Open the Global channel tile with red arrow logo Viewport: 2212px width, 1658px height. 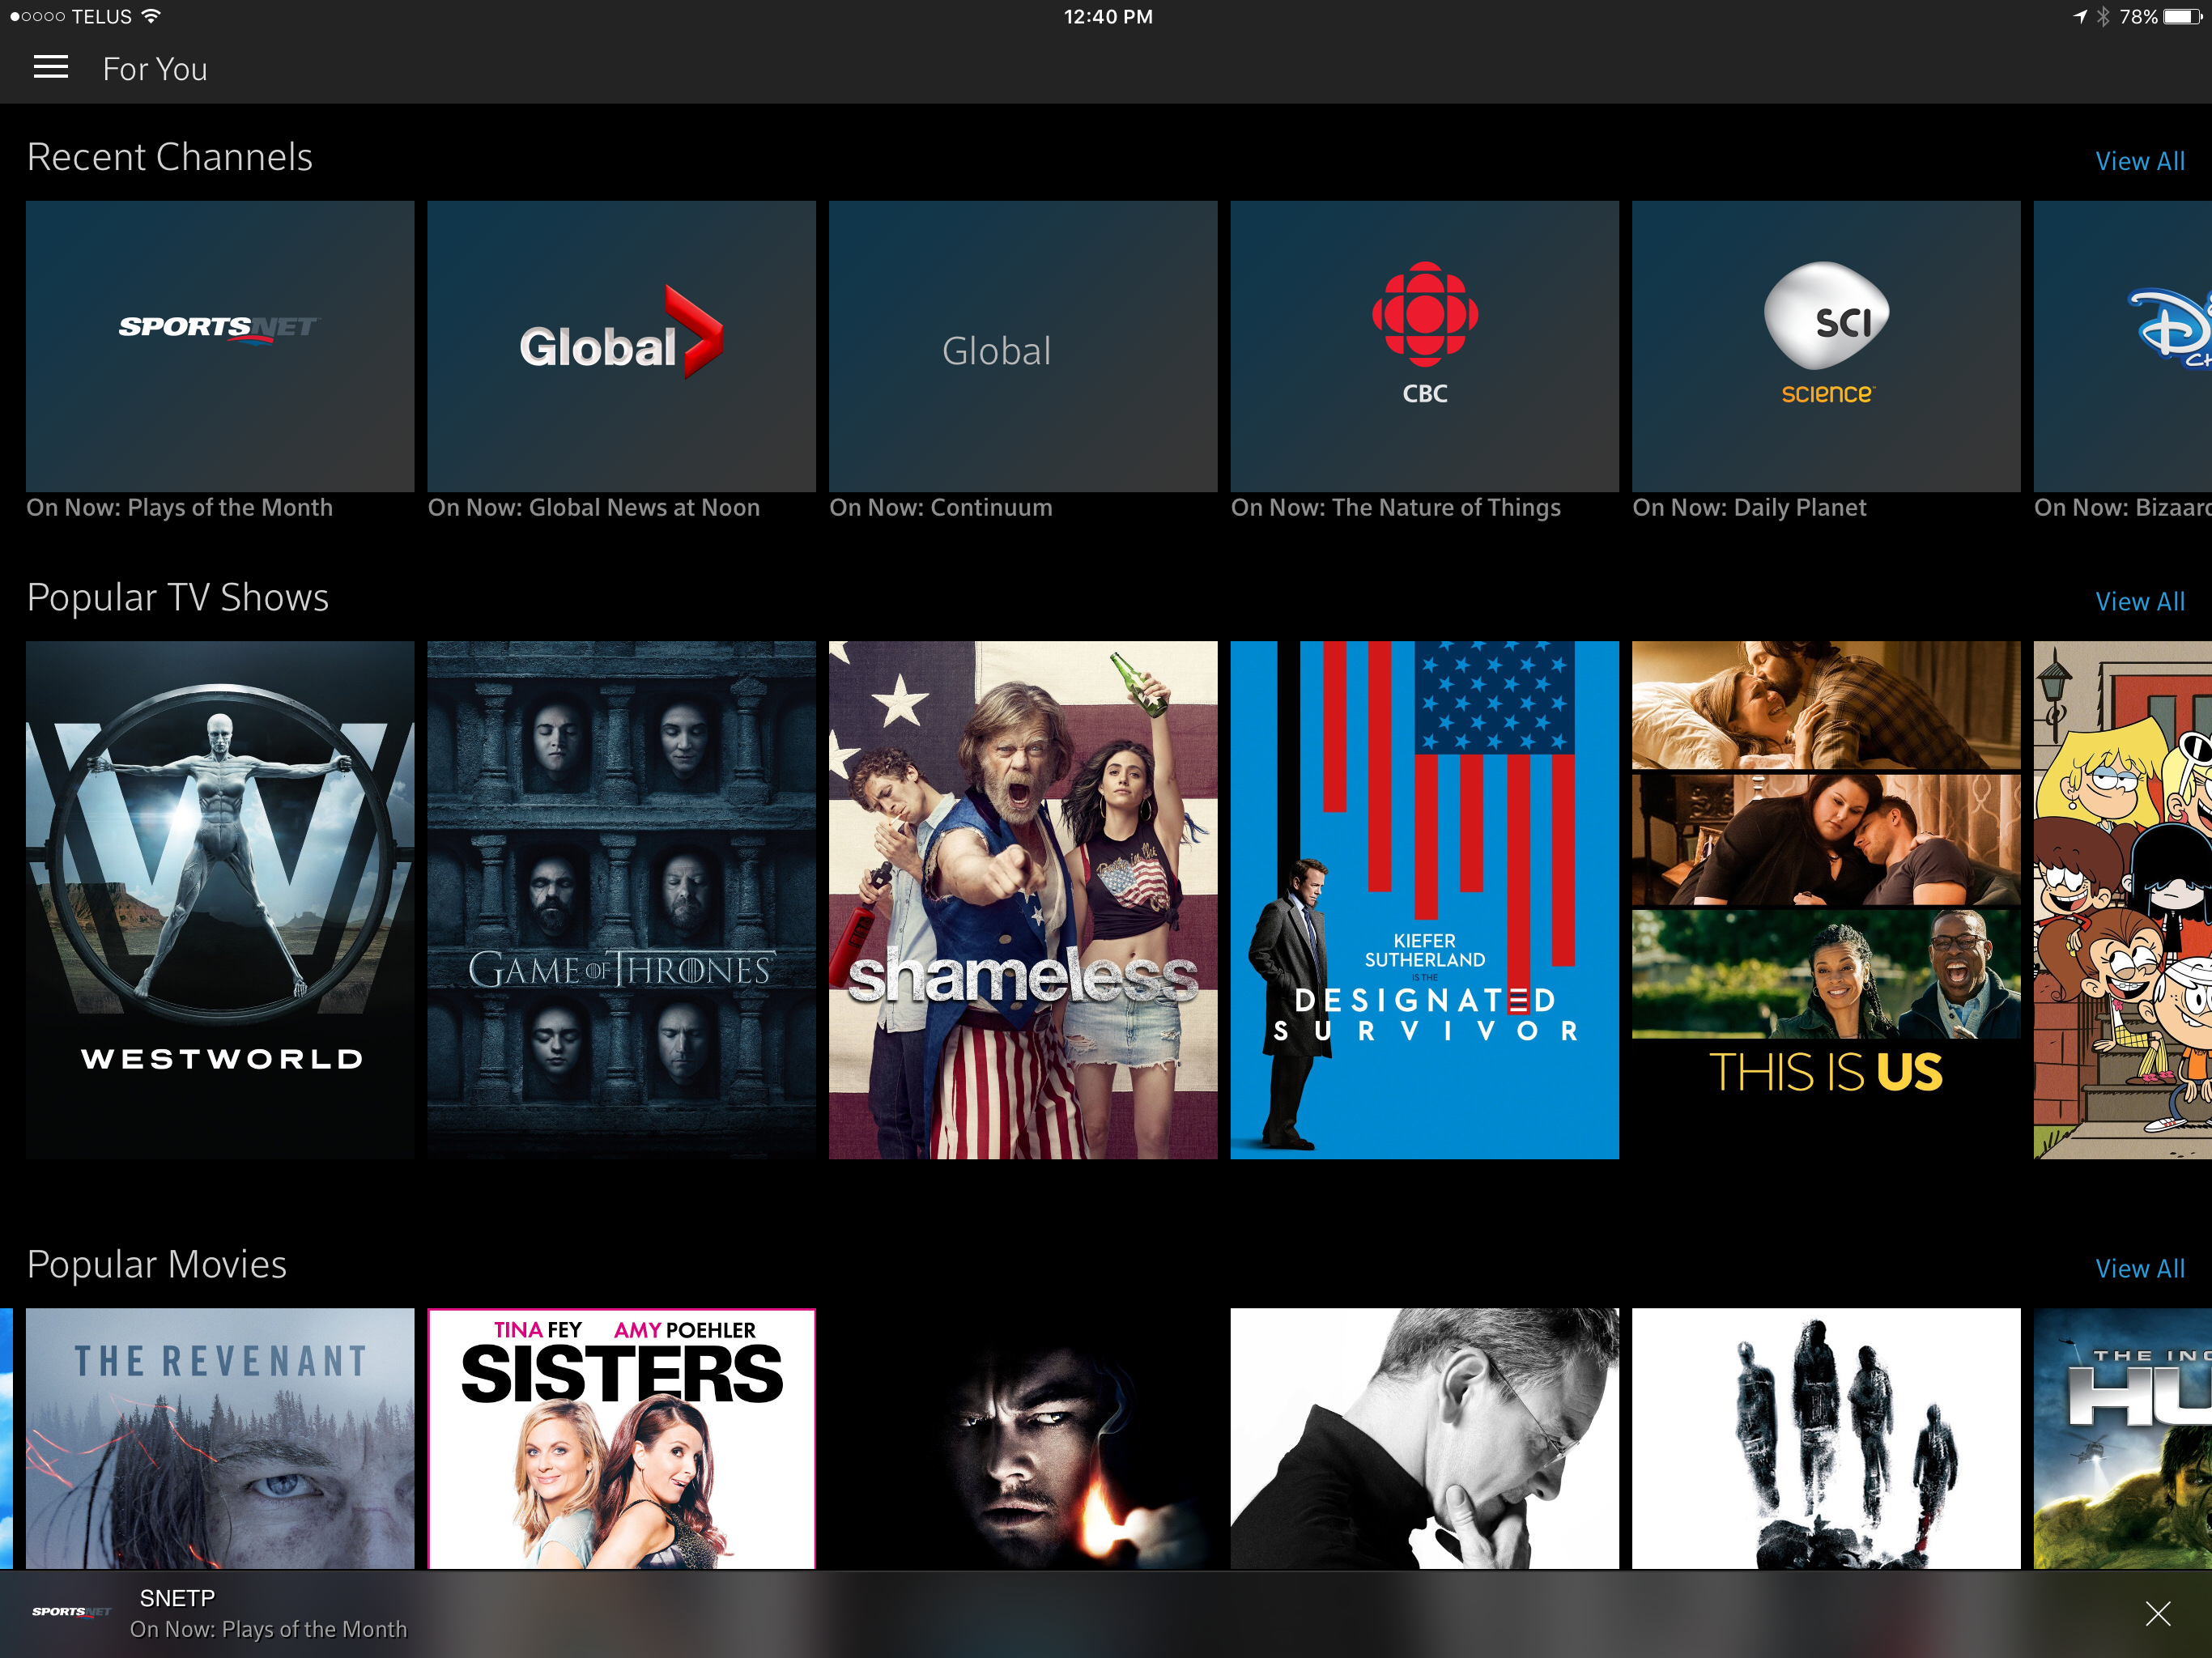621,346
